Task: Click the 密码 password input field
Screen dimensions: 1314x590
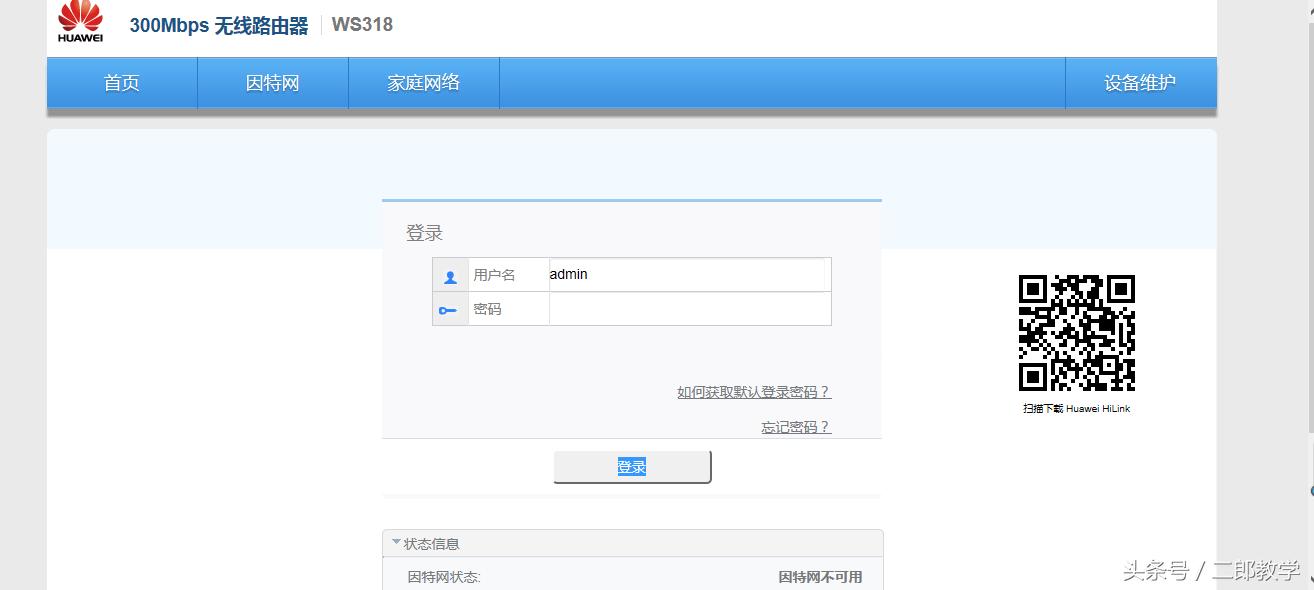Action: [x=690, y=310]
